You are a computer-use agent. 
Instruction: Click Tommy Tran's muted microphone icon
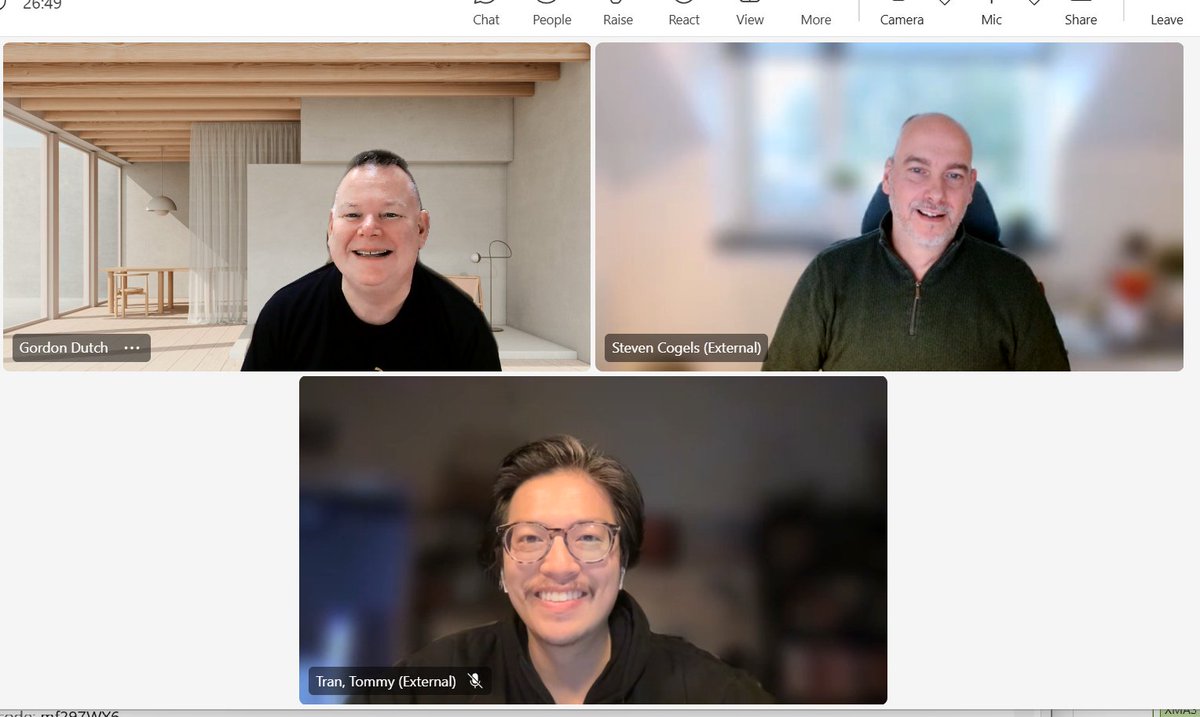pos(476,681)
